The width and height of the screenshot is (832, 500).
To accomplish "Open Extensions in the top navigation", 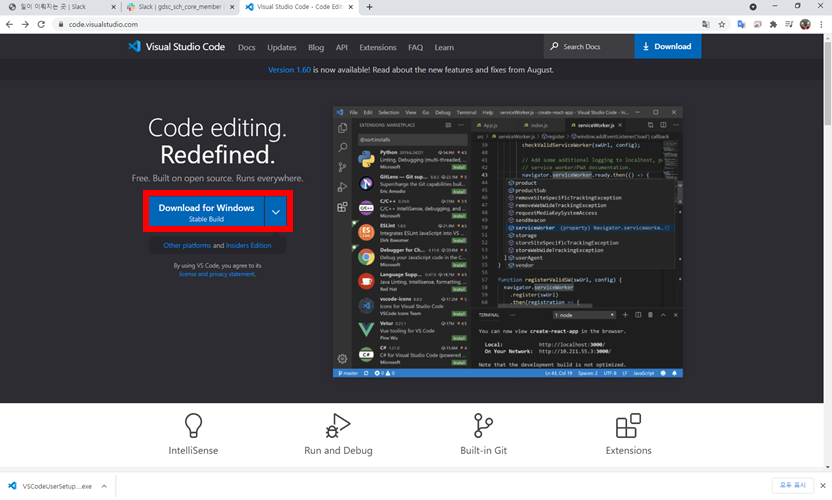I will 378,47.
